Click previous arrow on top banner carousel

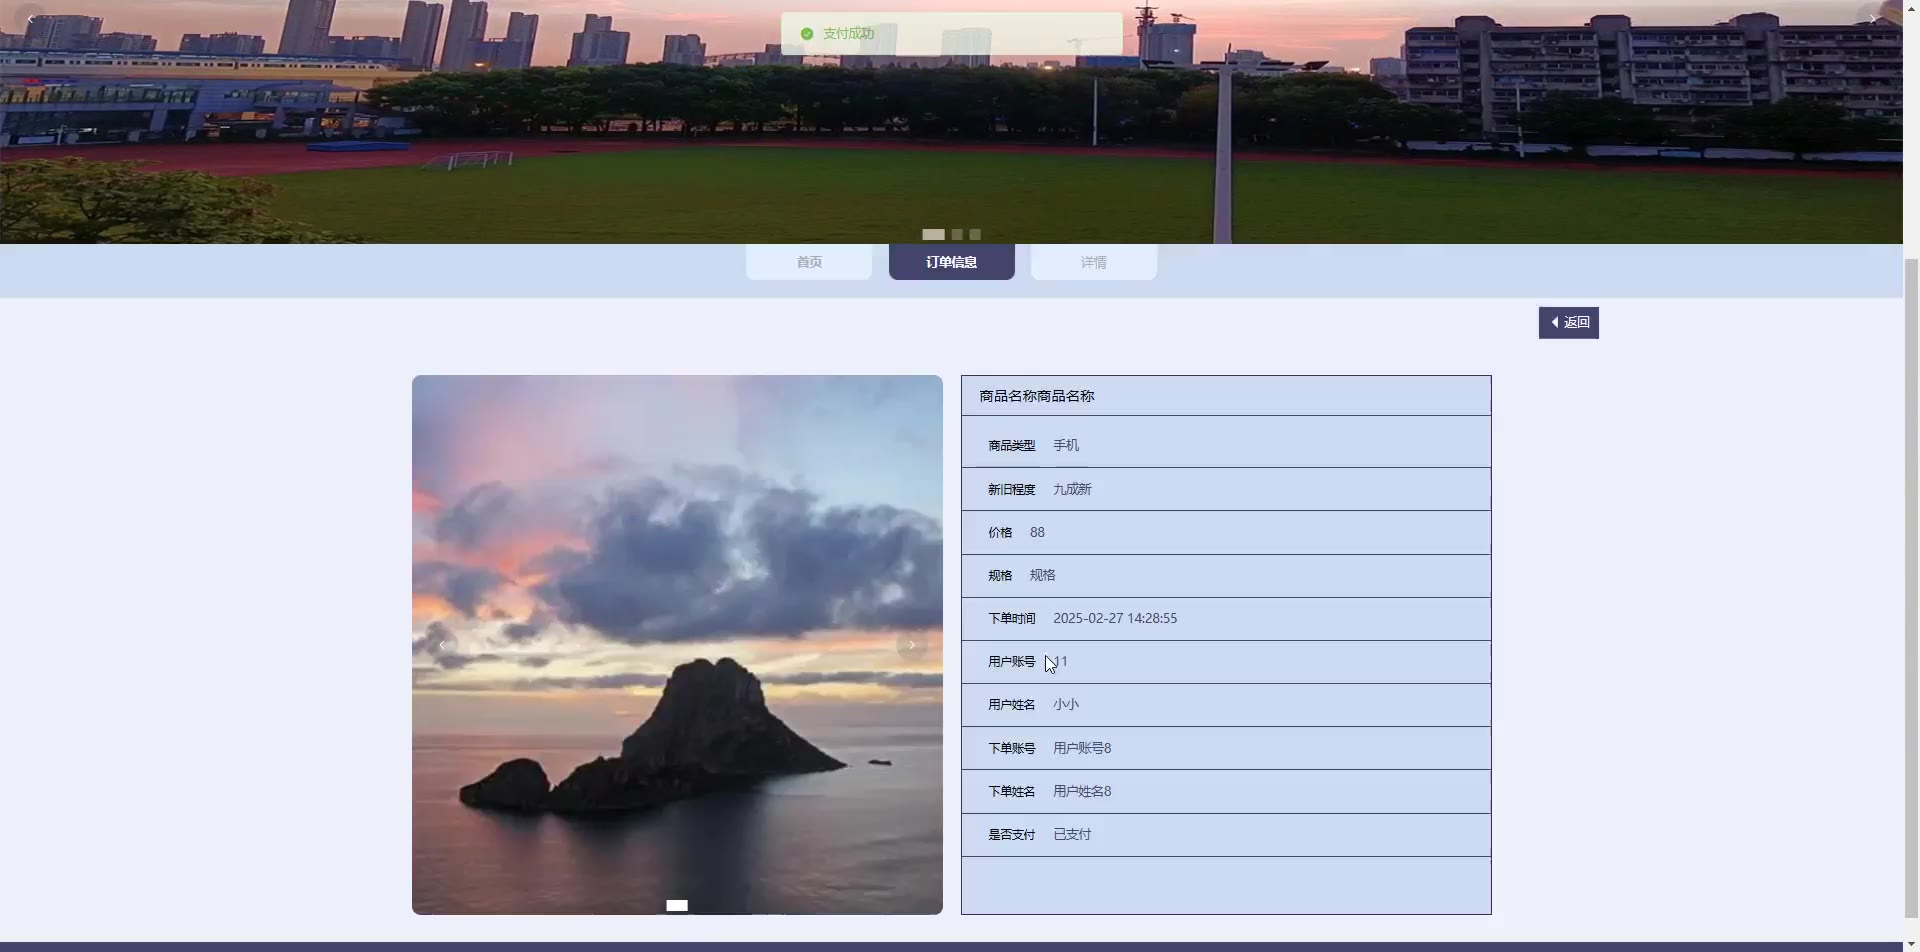pyautogui.click(x=30, y=19)
